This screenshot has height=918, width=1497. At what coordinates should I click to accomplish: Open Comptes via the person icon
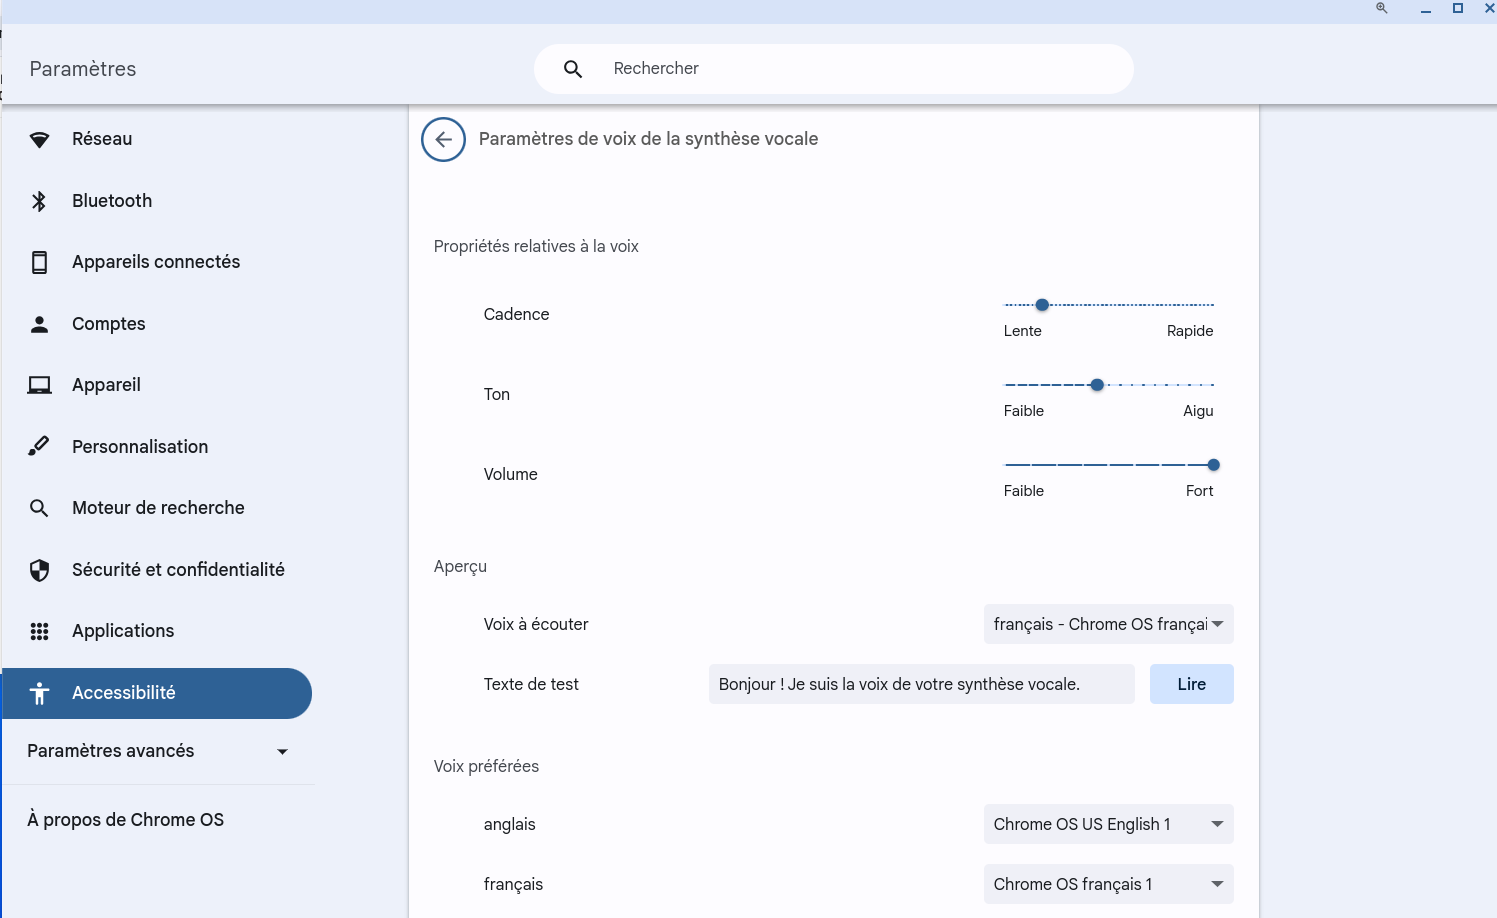[x=39, y=324]
